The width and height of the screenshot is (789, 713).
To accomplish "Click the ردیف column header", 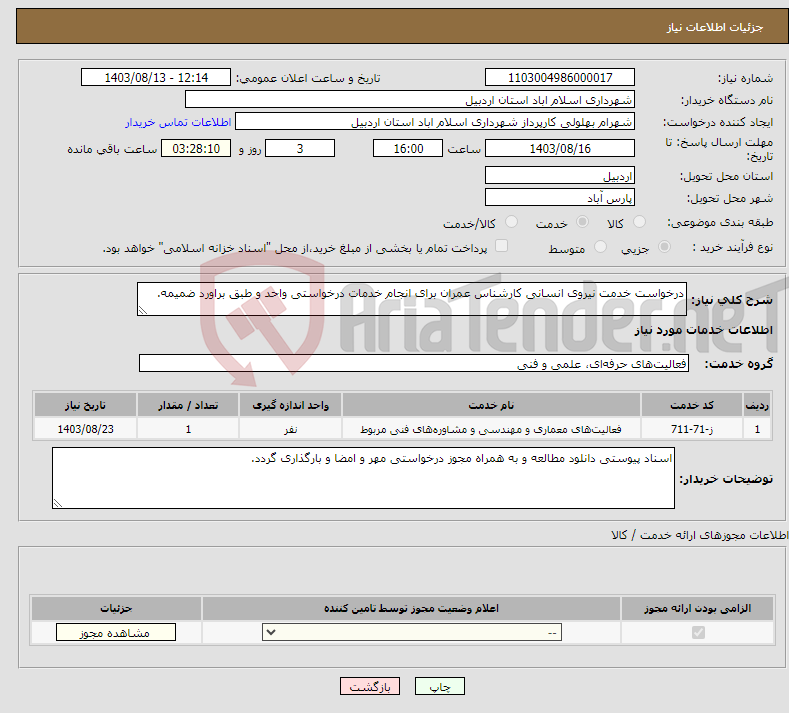I will point(757,405).
